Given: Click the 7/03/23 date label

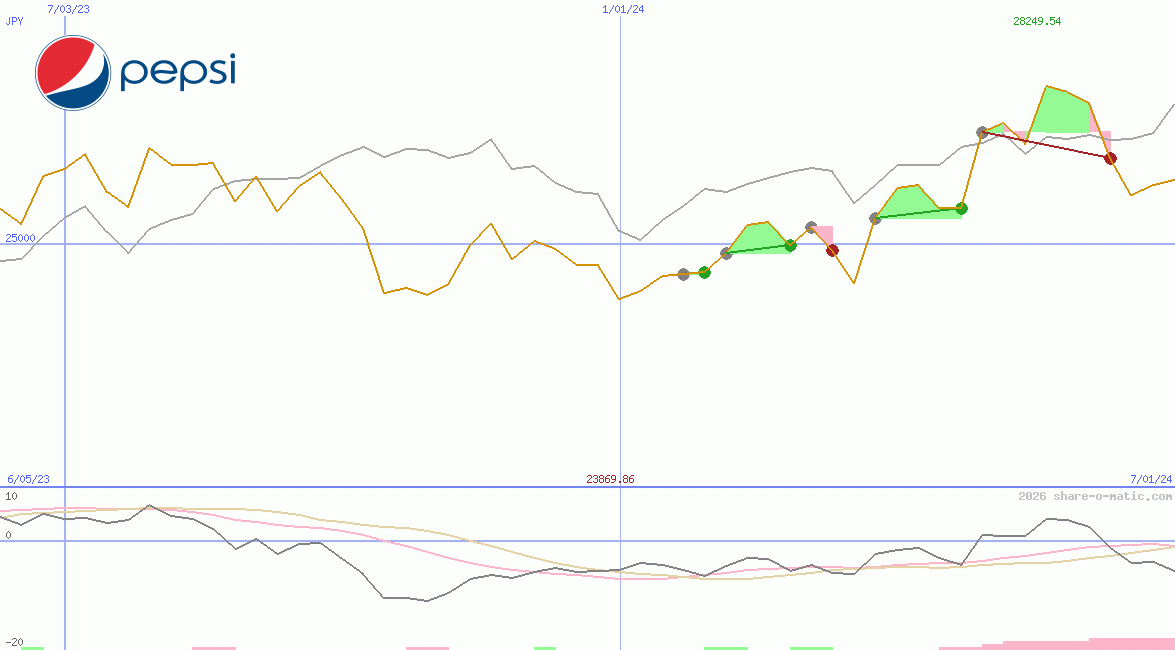Looking at the screenshot, I should click(68, 9).
